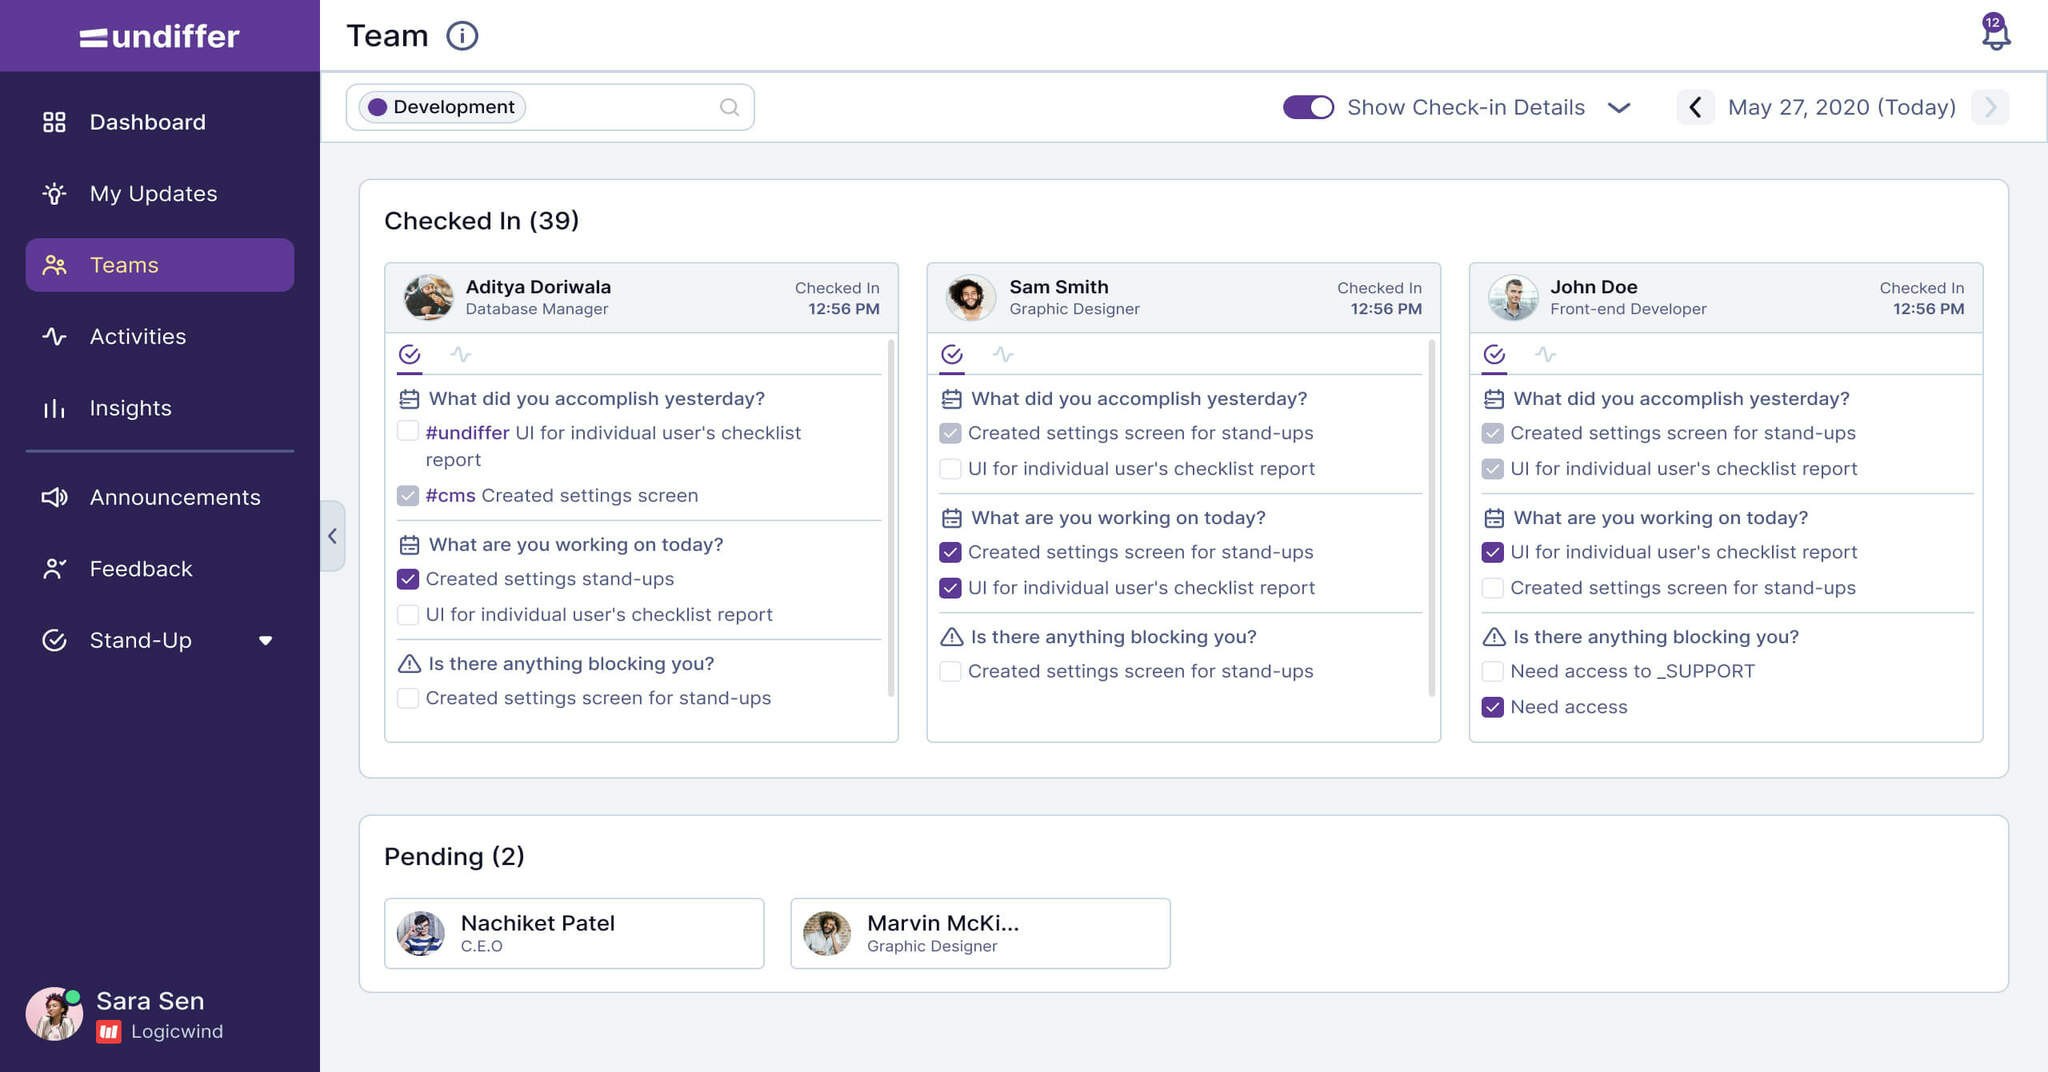The height and width of the screenshot is (1072, 2048).
Task: Open the check-in tab icon on Sam Smith's card
Action: [952, 354]
